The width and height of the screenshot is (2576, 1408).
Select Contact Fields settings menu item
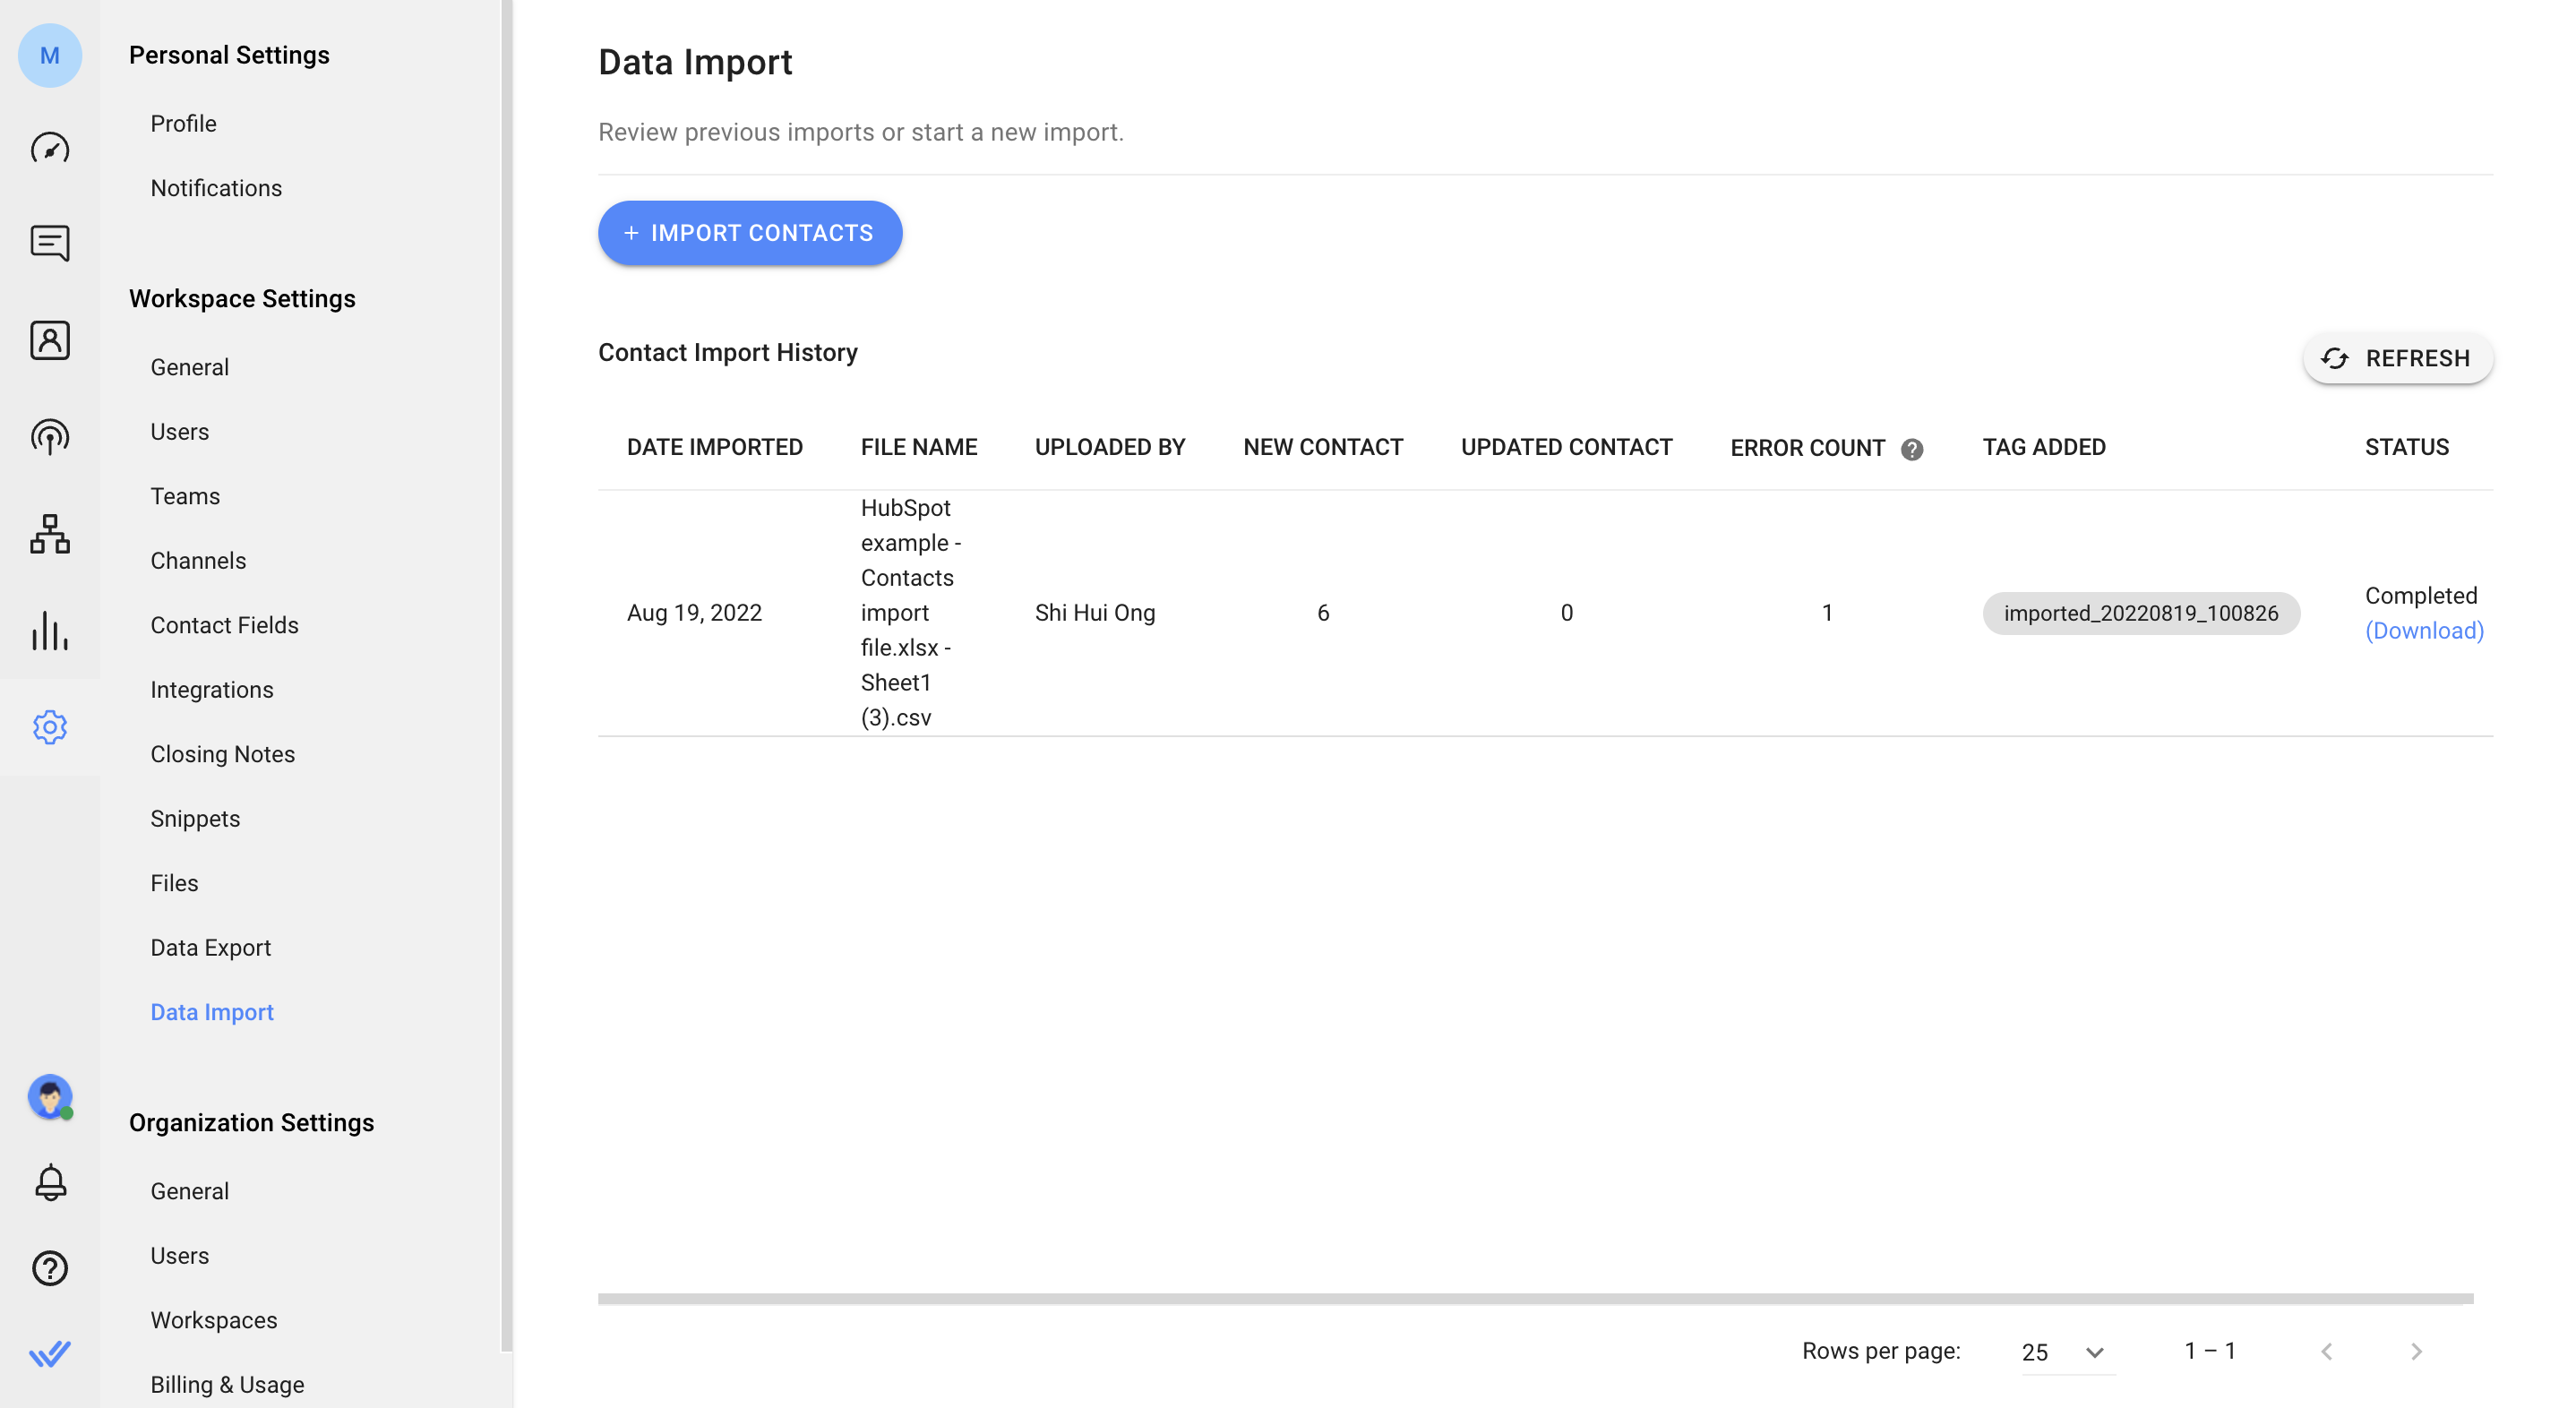[x=224, y=624]
